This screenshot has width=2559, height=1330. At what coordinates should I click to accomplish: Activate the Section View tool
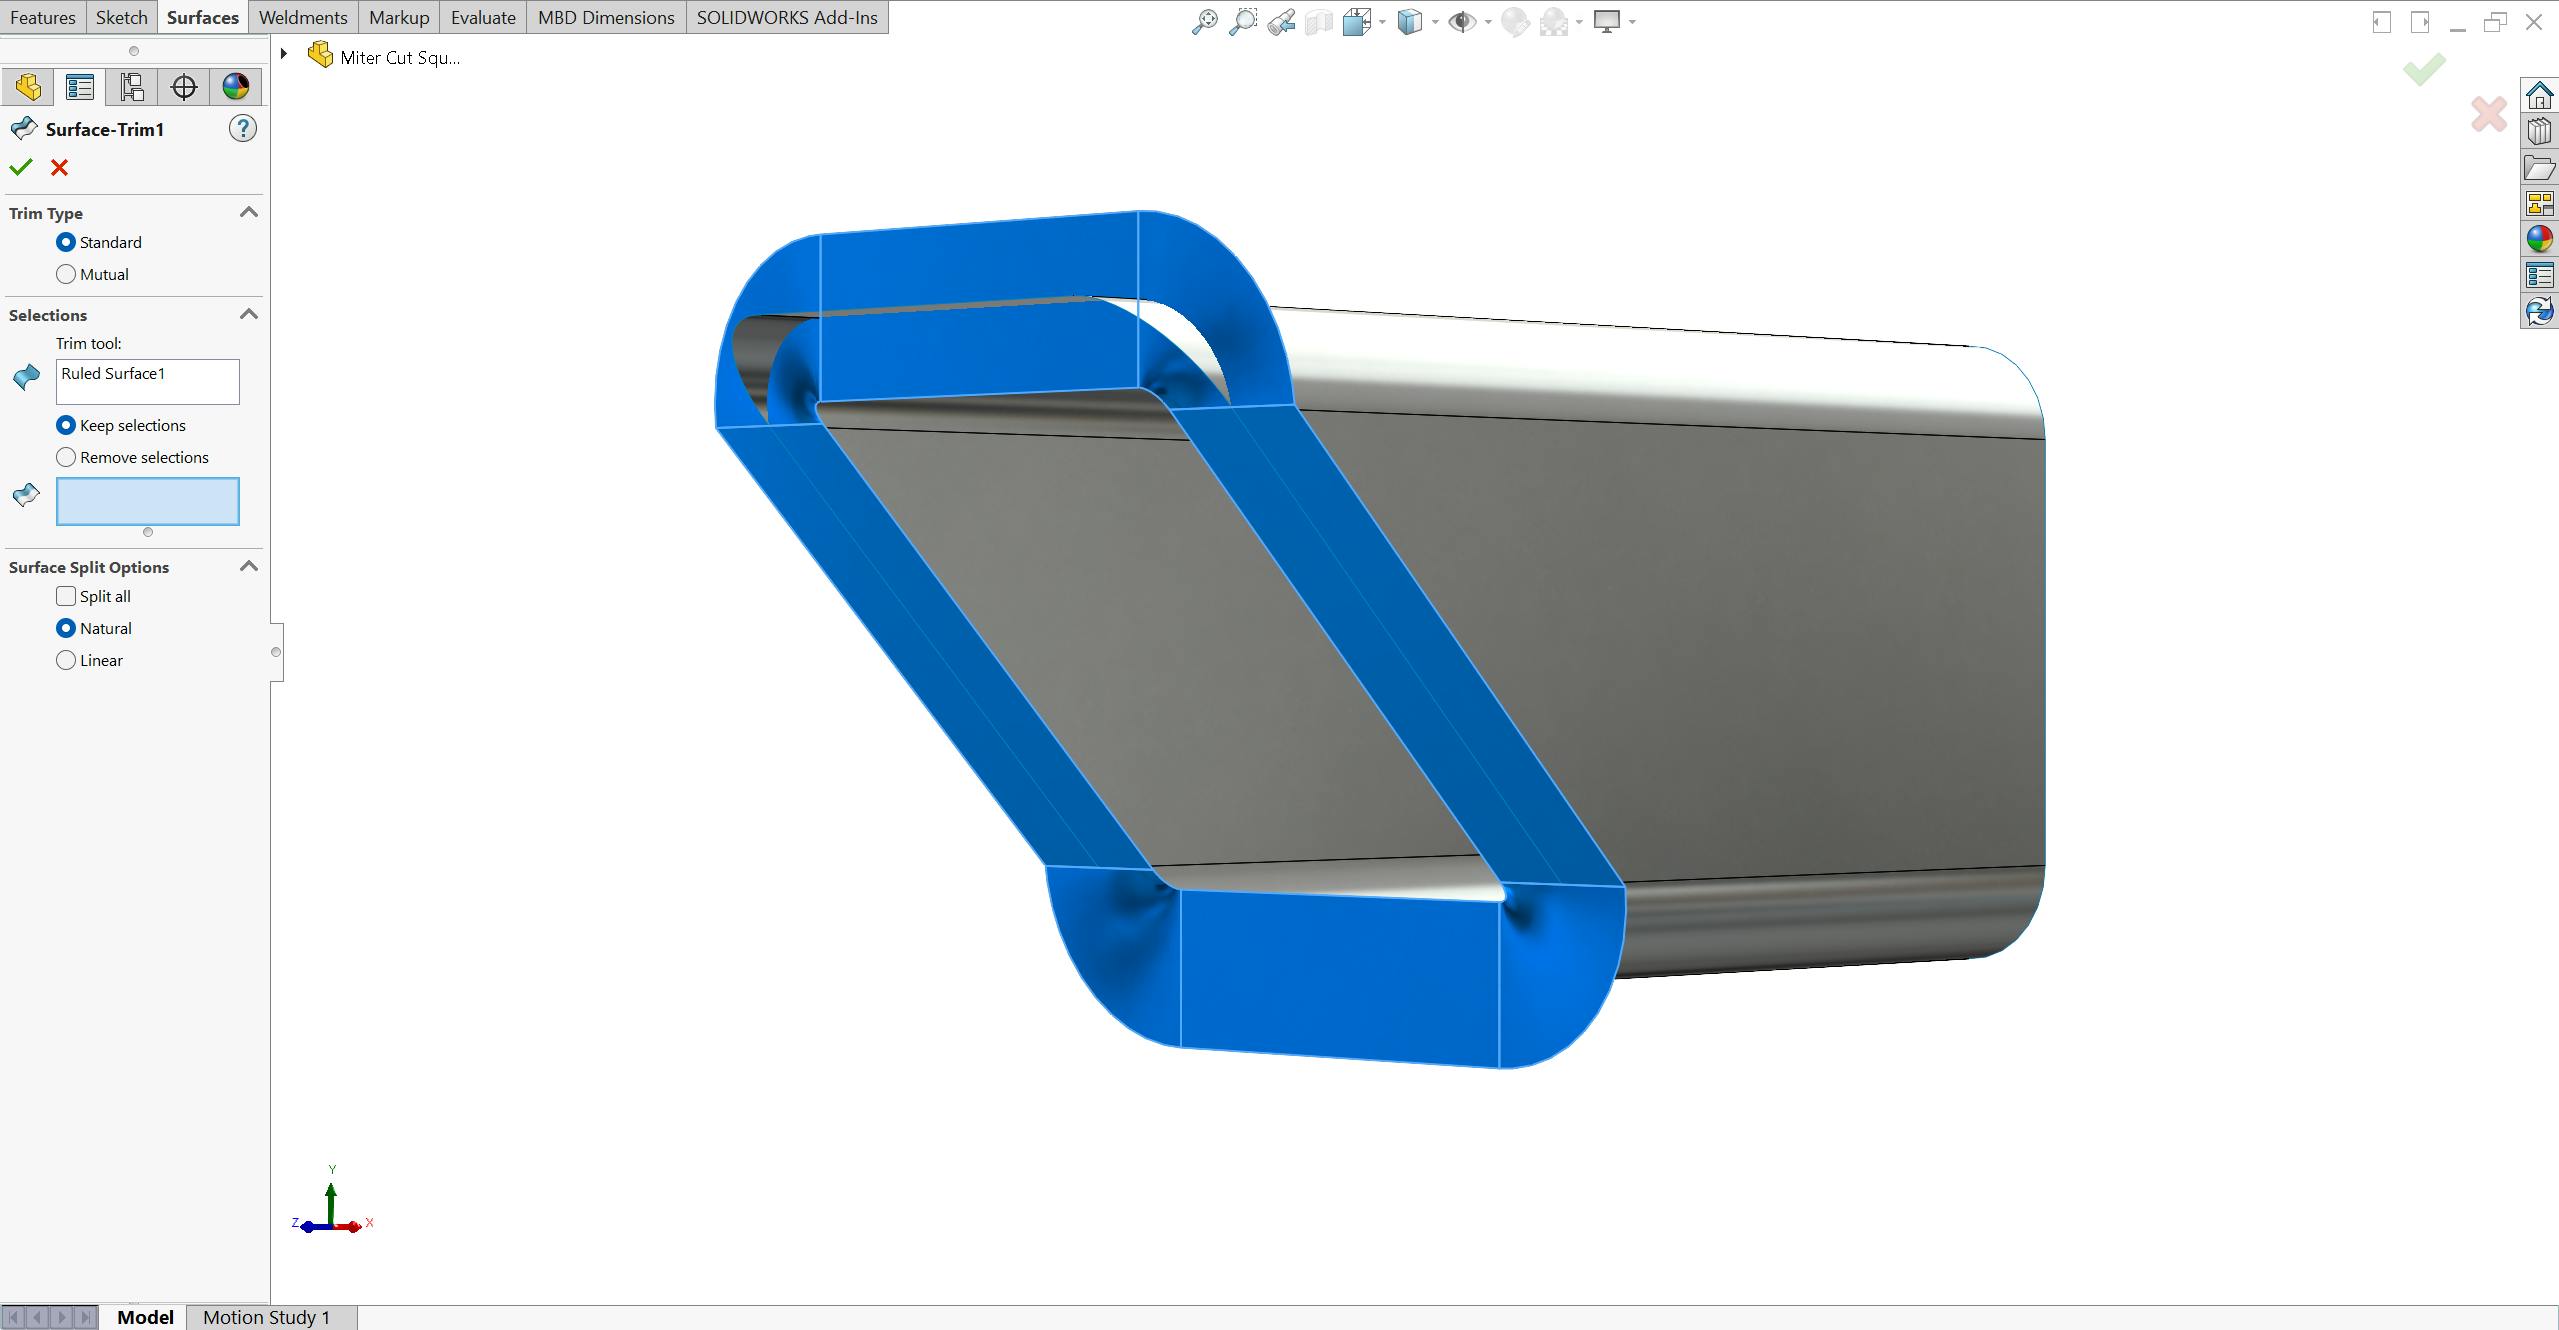pos(1318,20)
